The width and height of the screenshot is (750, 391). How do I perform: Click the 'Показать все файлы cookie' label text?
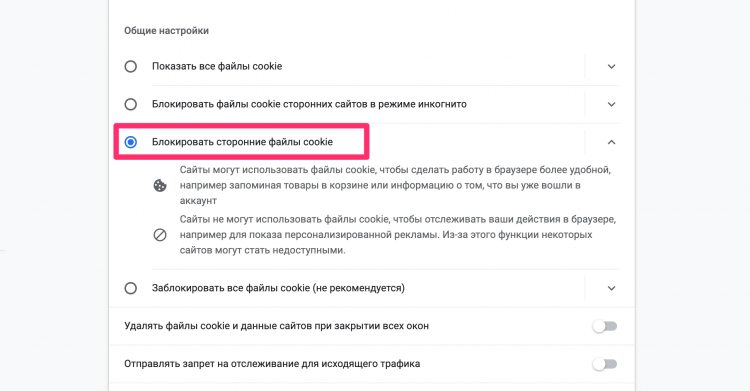point(217,67)
